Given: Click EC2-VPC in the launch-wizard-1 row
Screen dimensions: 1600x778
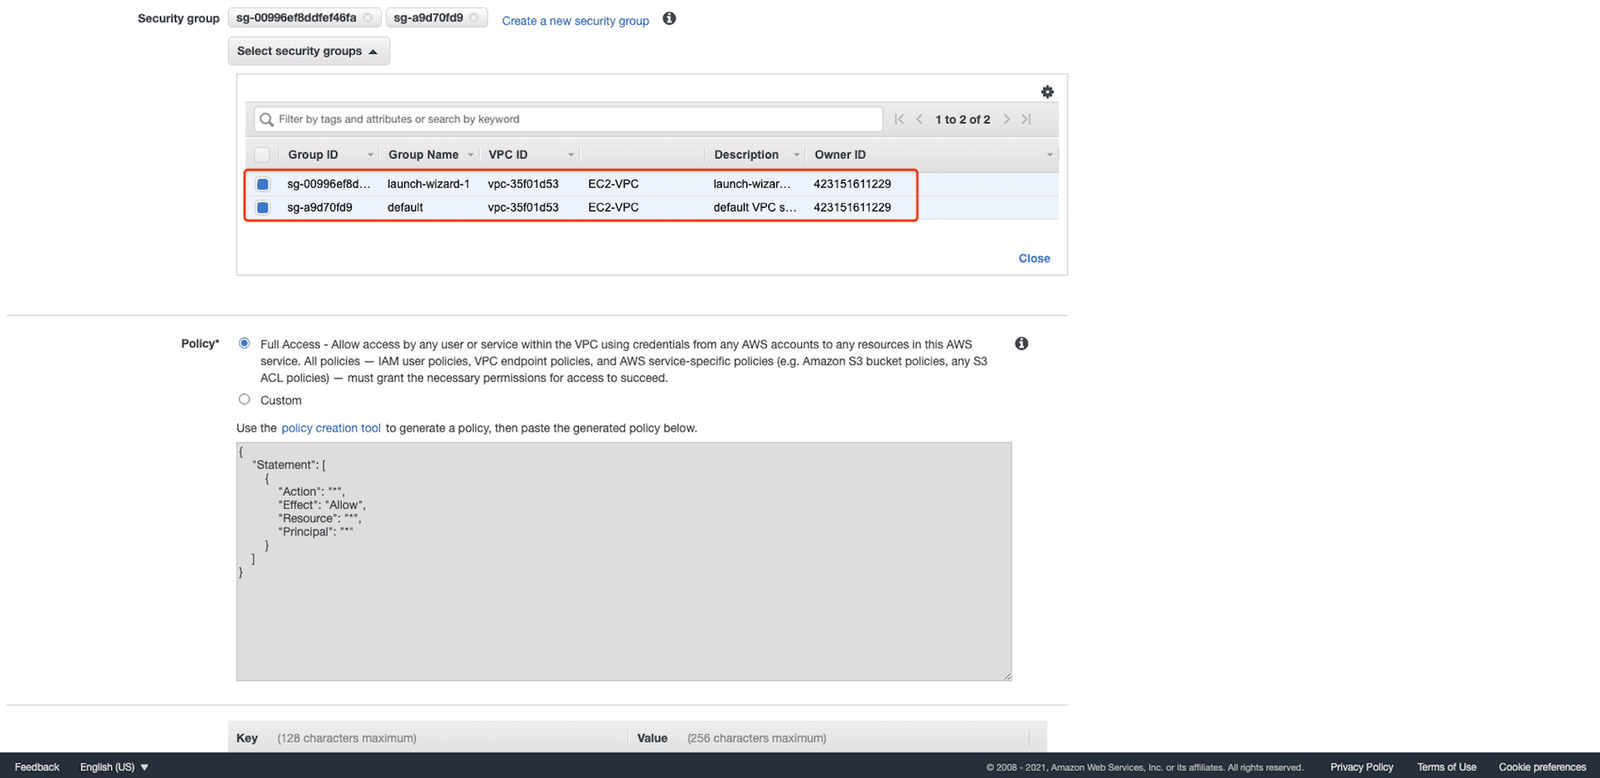Looking at the screenshot, I should (x=613, y=184).
